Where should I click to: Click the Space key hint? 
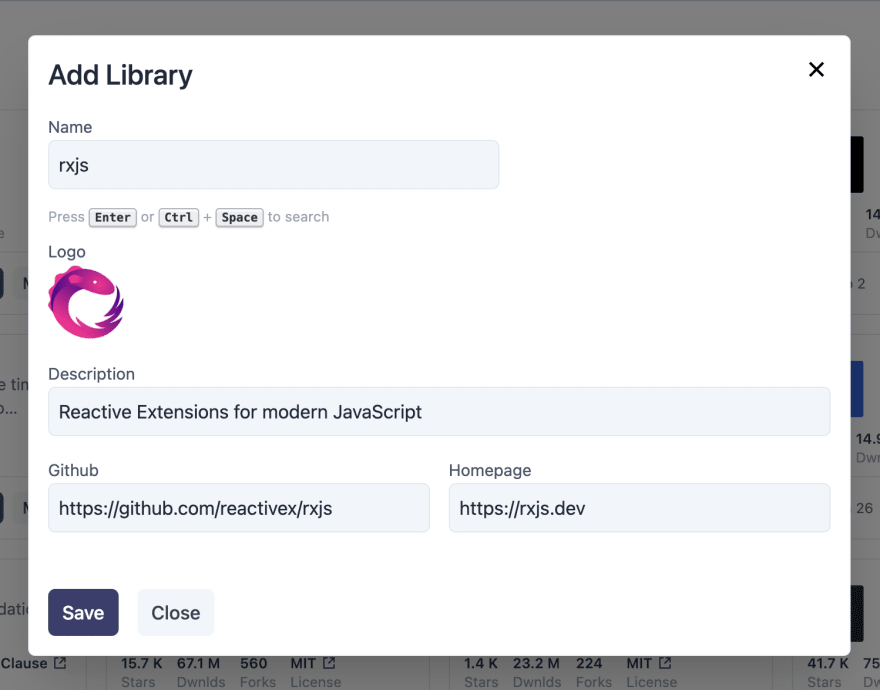pos(240,217)
